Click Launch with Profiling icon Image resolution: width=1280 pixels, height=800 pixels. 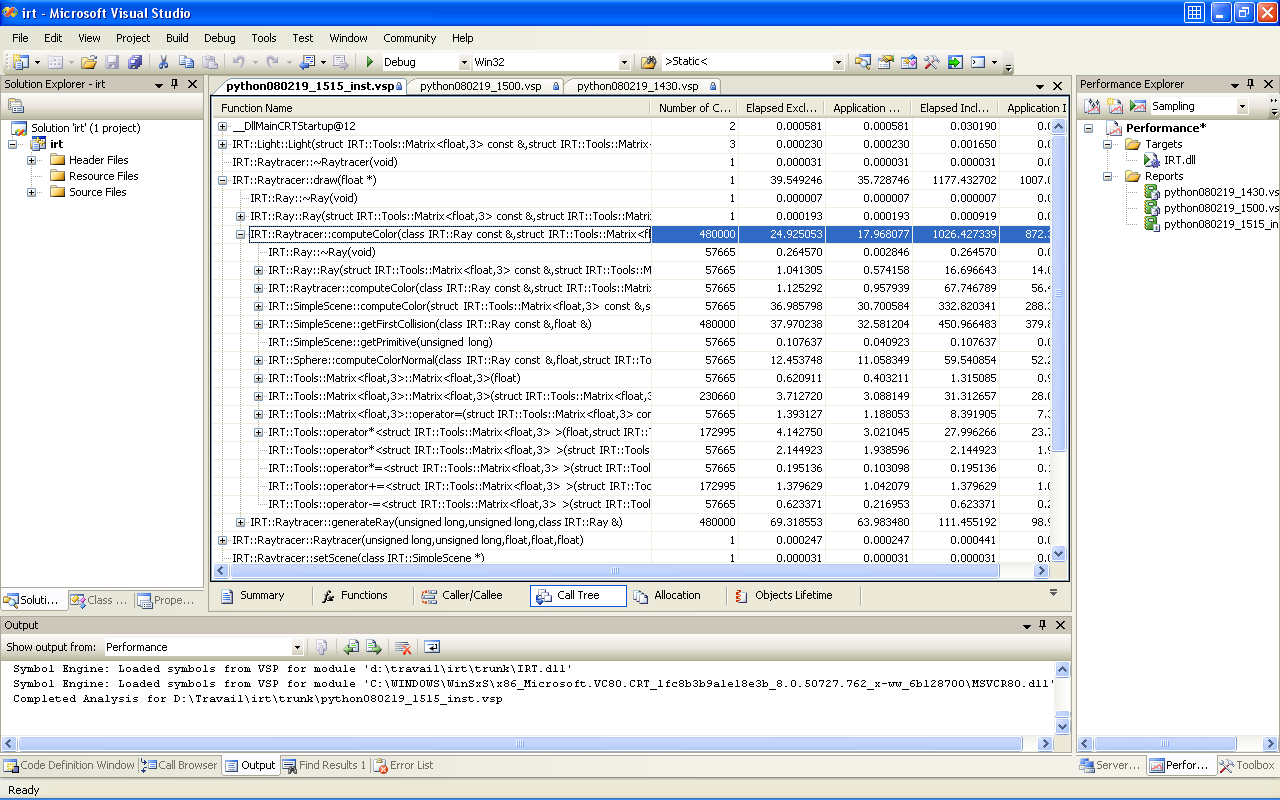(1138, 106)
